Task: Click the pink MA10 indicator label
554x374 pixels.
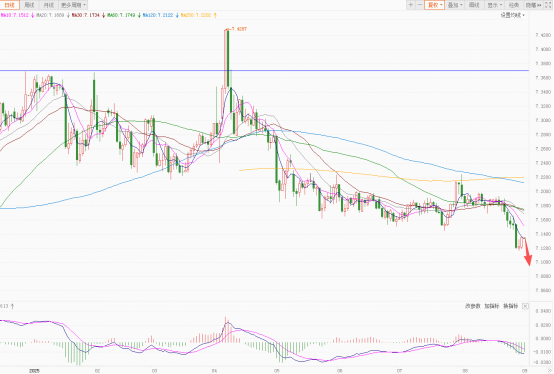Action: click(x=14, y=15)
